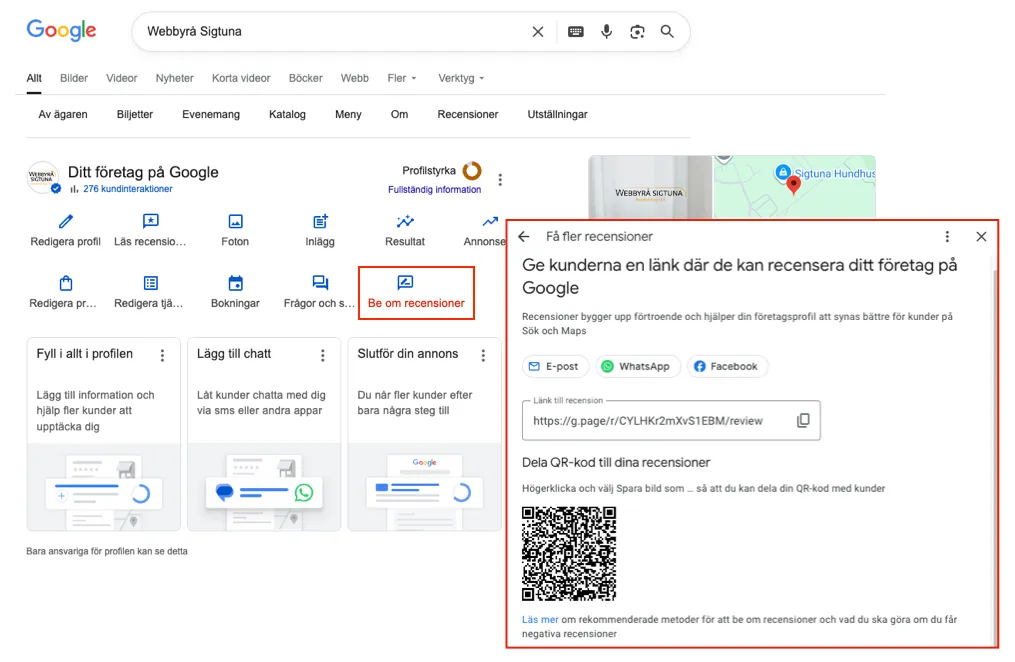This screenshot has height=662, width=1015.
Task: Click the magnifying glass search icon
Action: [667, 31]
